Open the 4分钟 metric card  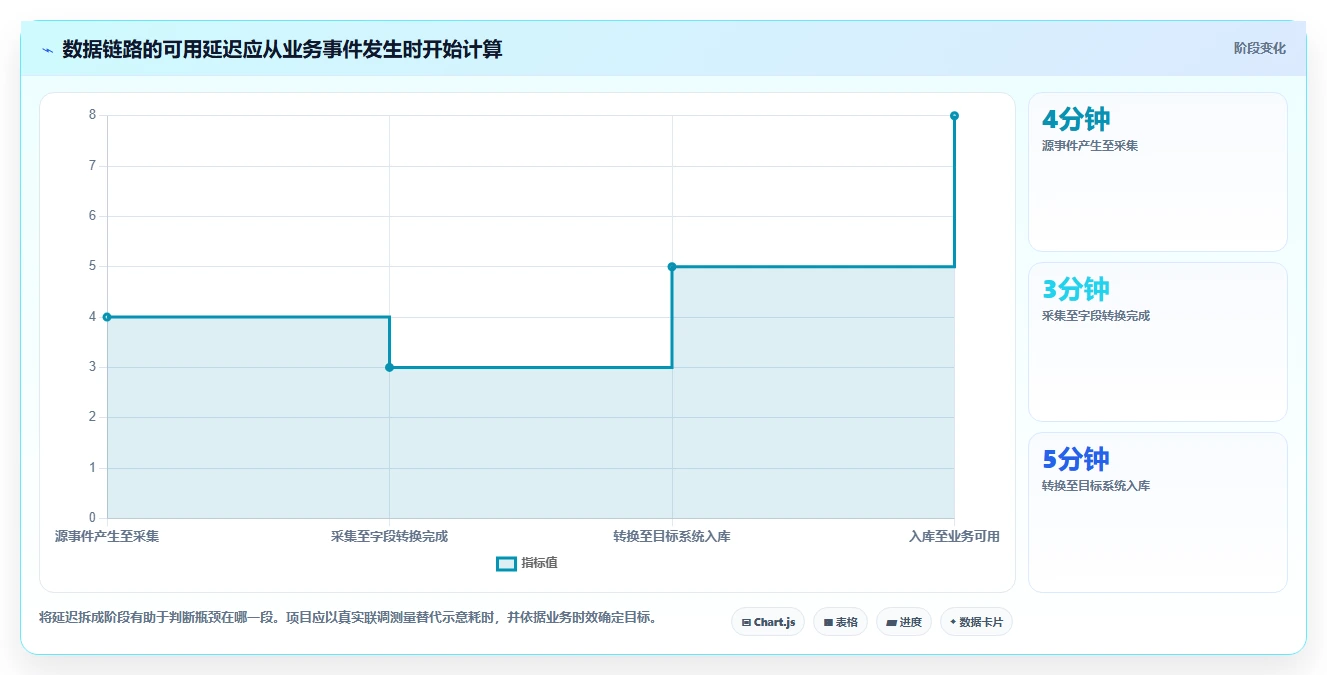click(1157, 172)
